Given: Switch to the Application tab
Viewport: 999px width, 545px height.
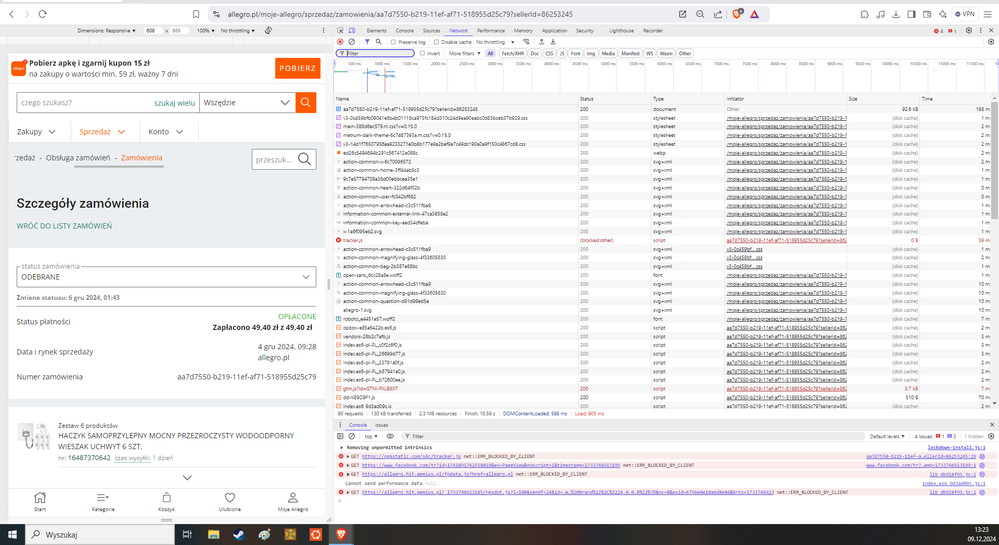Looking at the screenshot, I should click(x=554, y=31).
